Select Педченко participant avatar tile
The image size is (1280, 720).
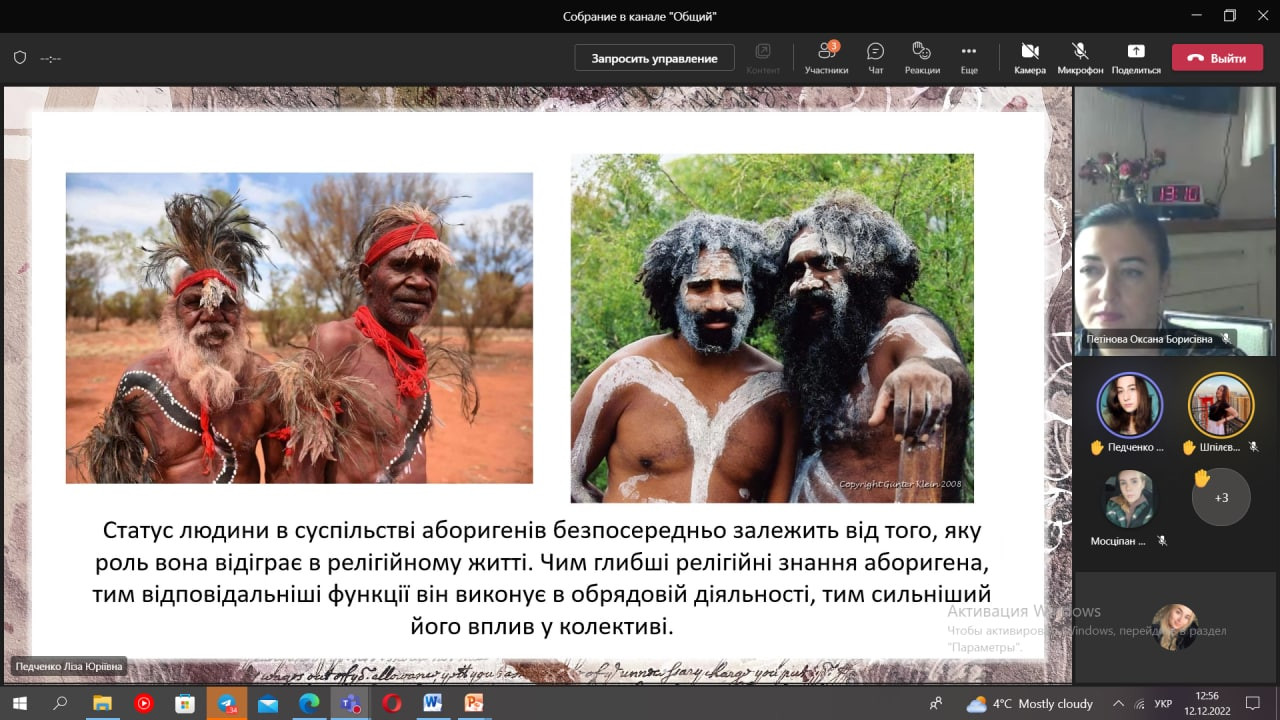point(1129,405)
